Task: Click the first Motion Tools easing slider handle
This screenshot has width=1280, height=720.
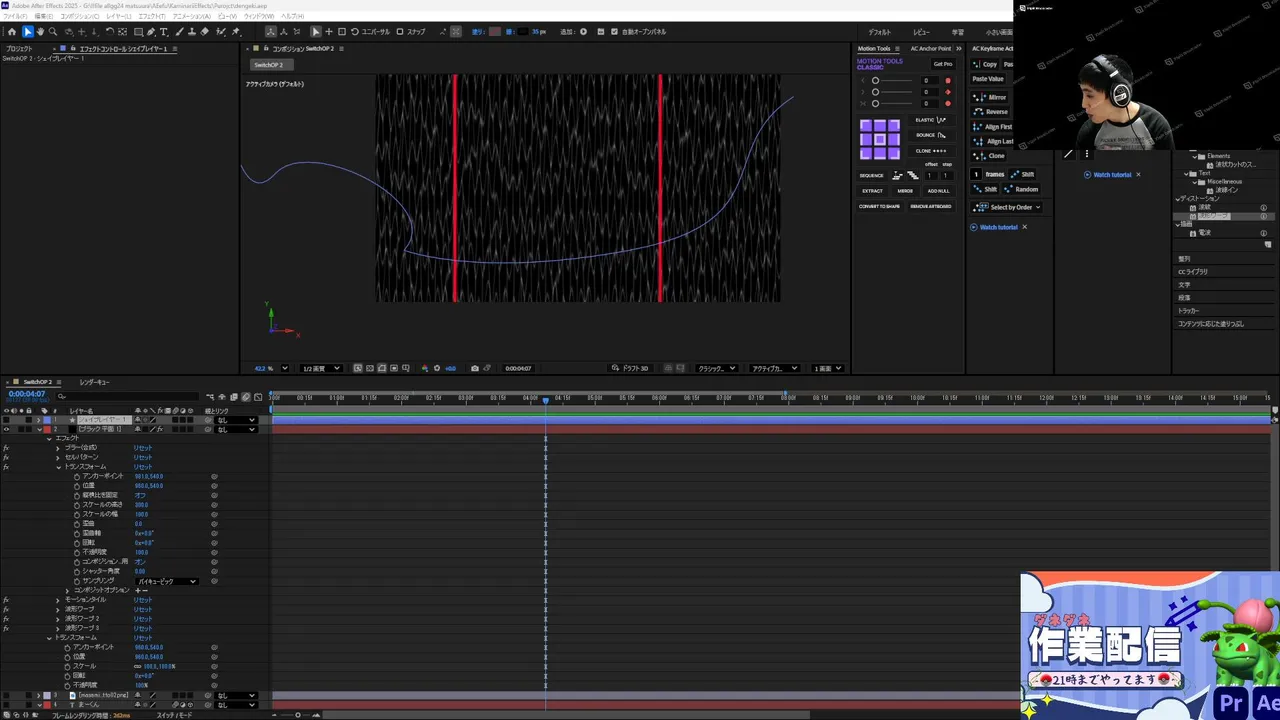Action: tap(875, 80)
